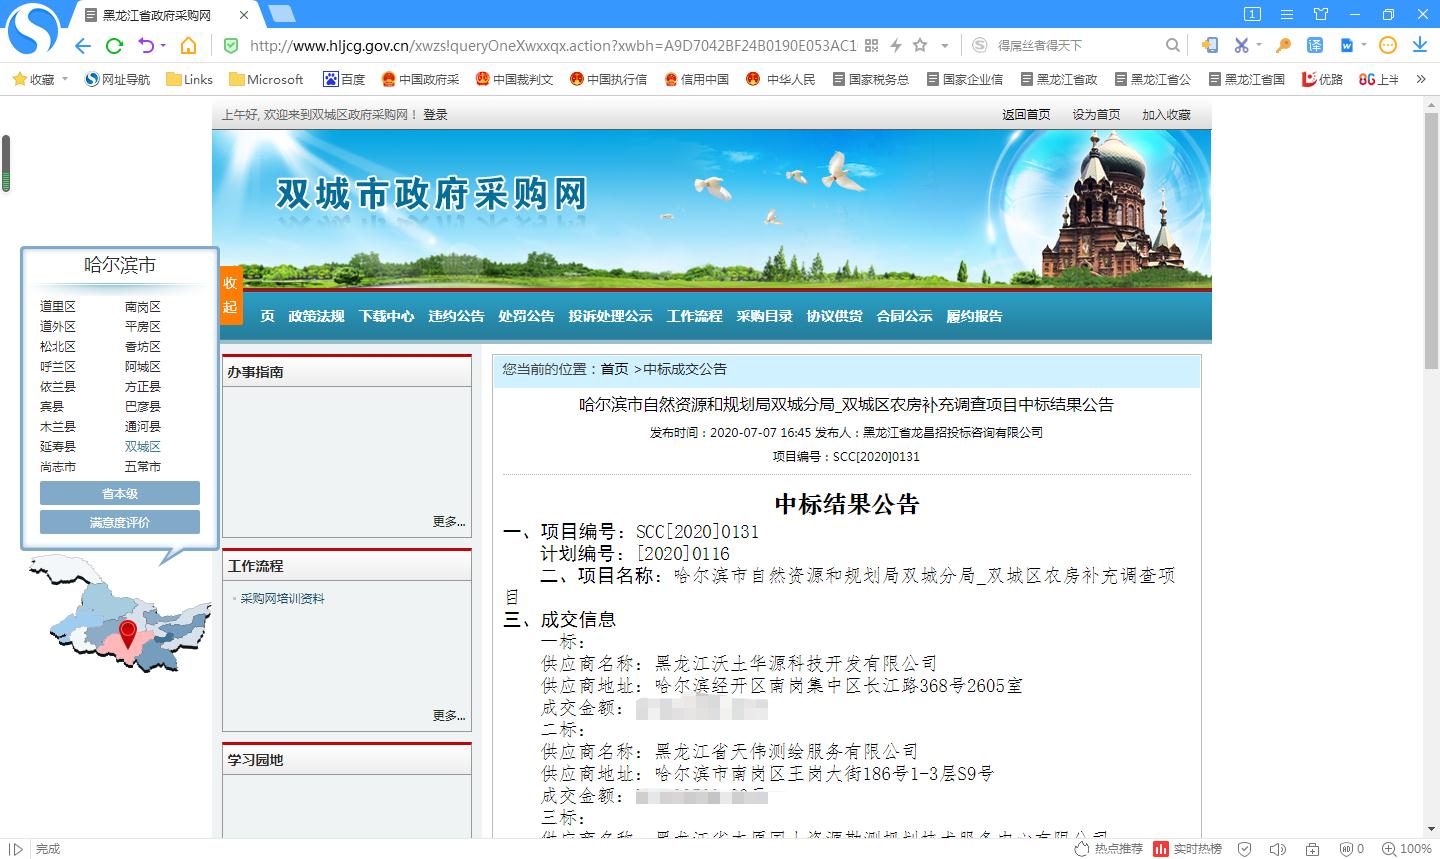Screen dimensions: 1440x859
Task: Click the search magnifier icon
Action: pos(1173,45)
